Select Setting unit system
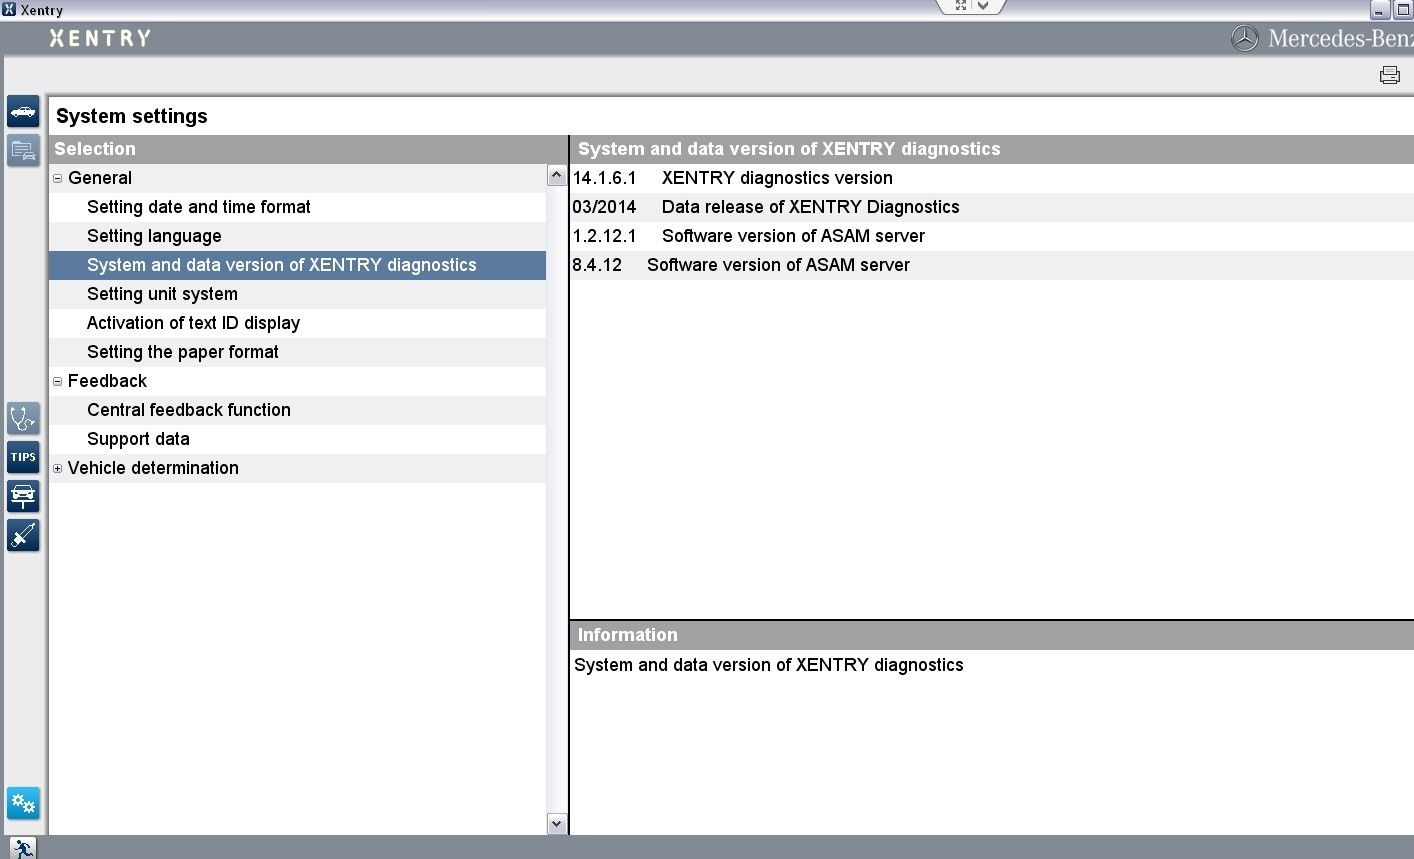 [x=162, y=294]
